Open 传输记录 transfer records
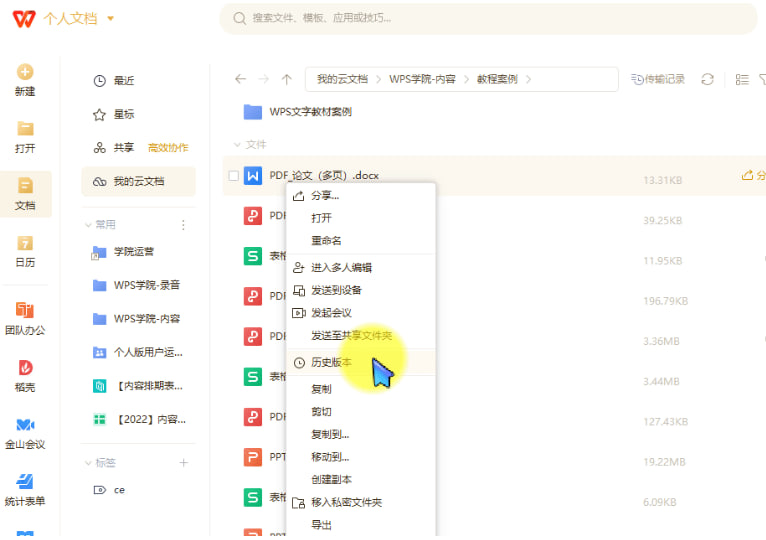 pos(658,79)
